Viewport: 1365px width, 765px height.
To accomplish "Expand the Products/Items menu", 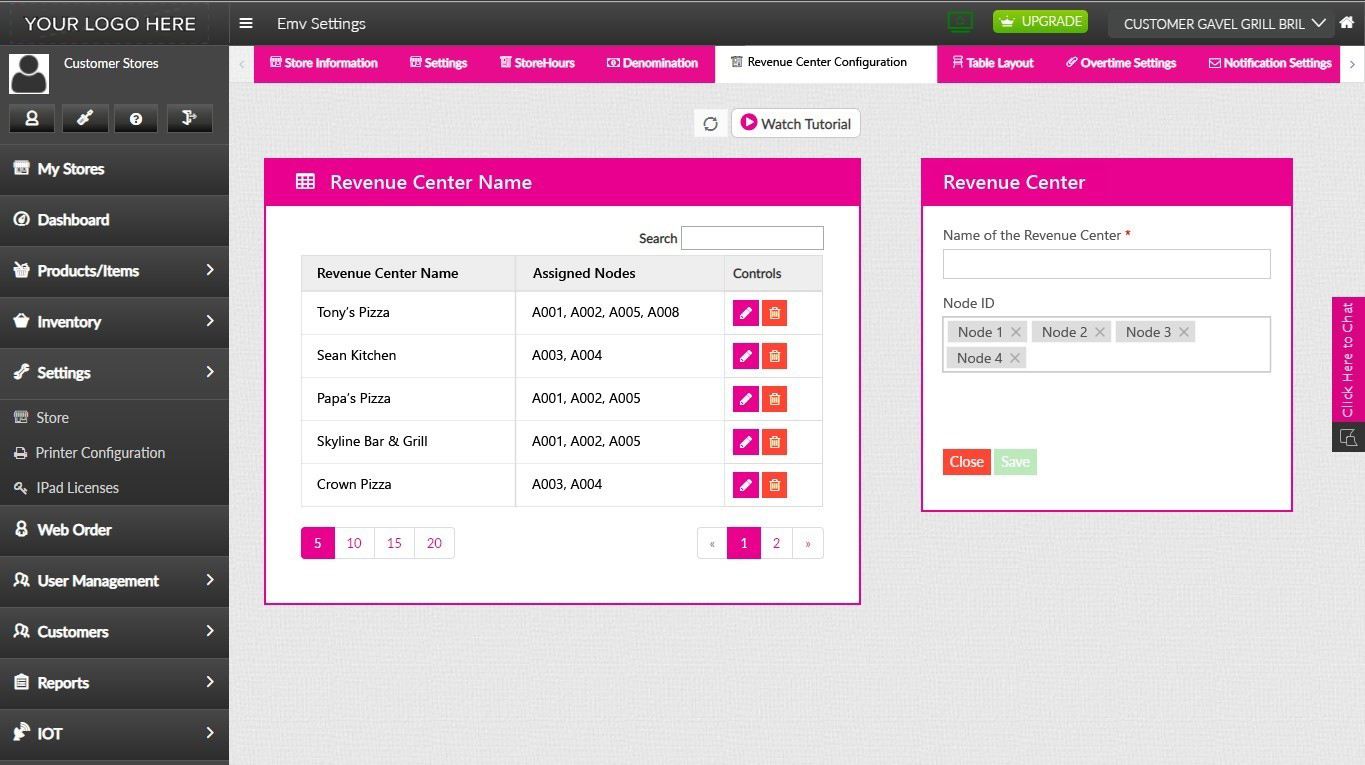I will coord(114,270).
